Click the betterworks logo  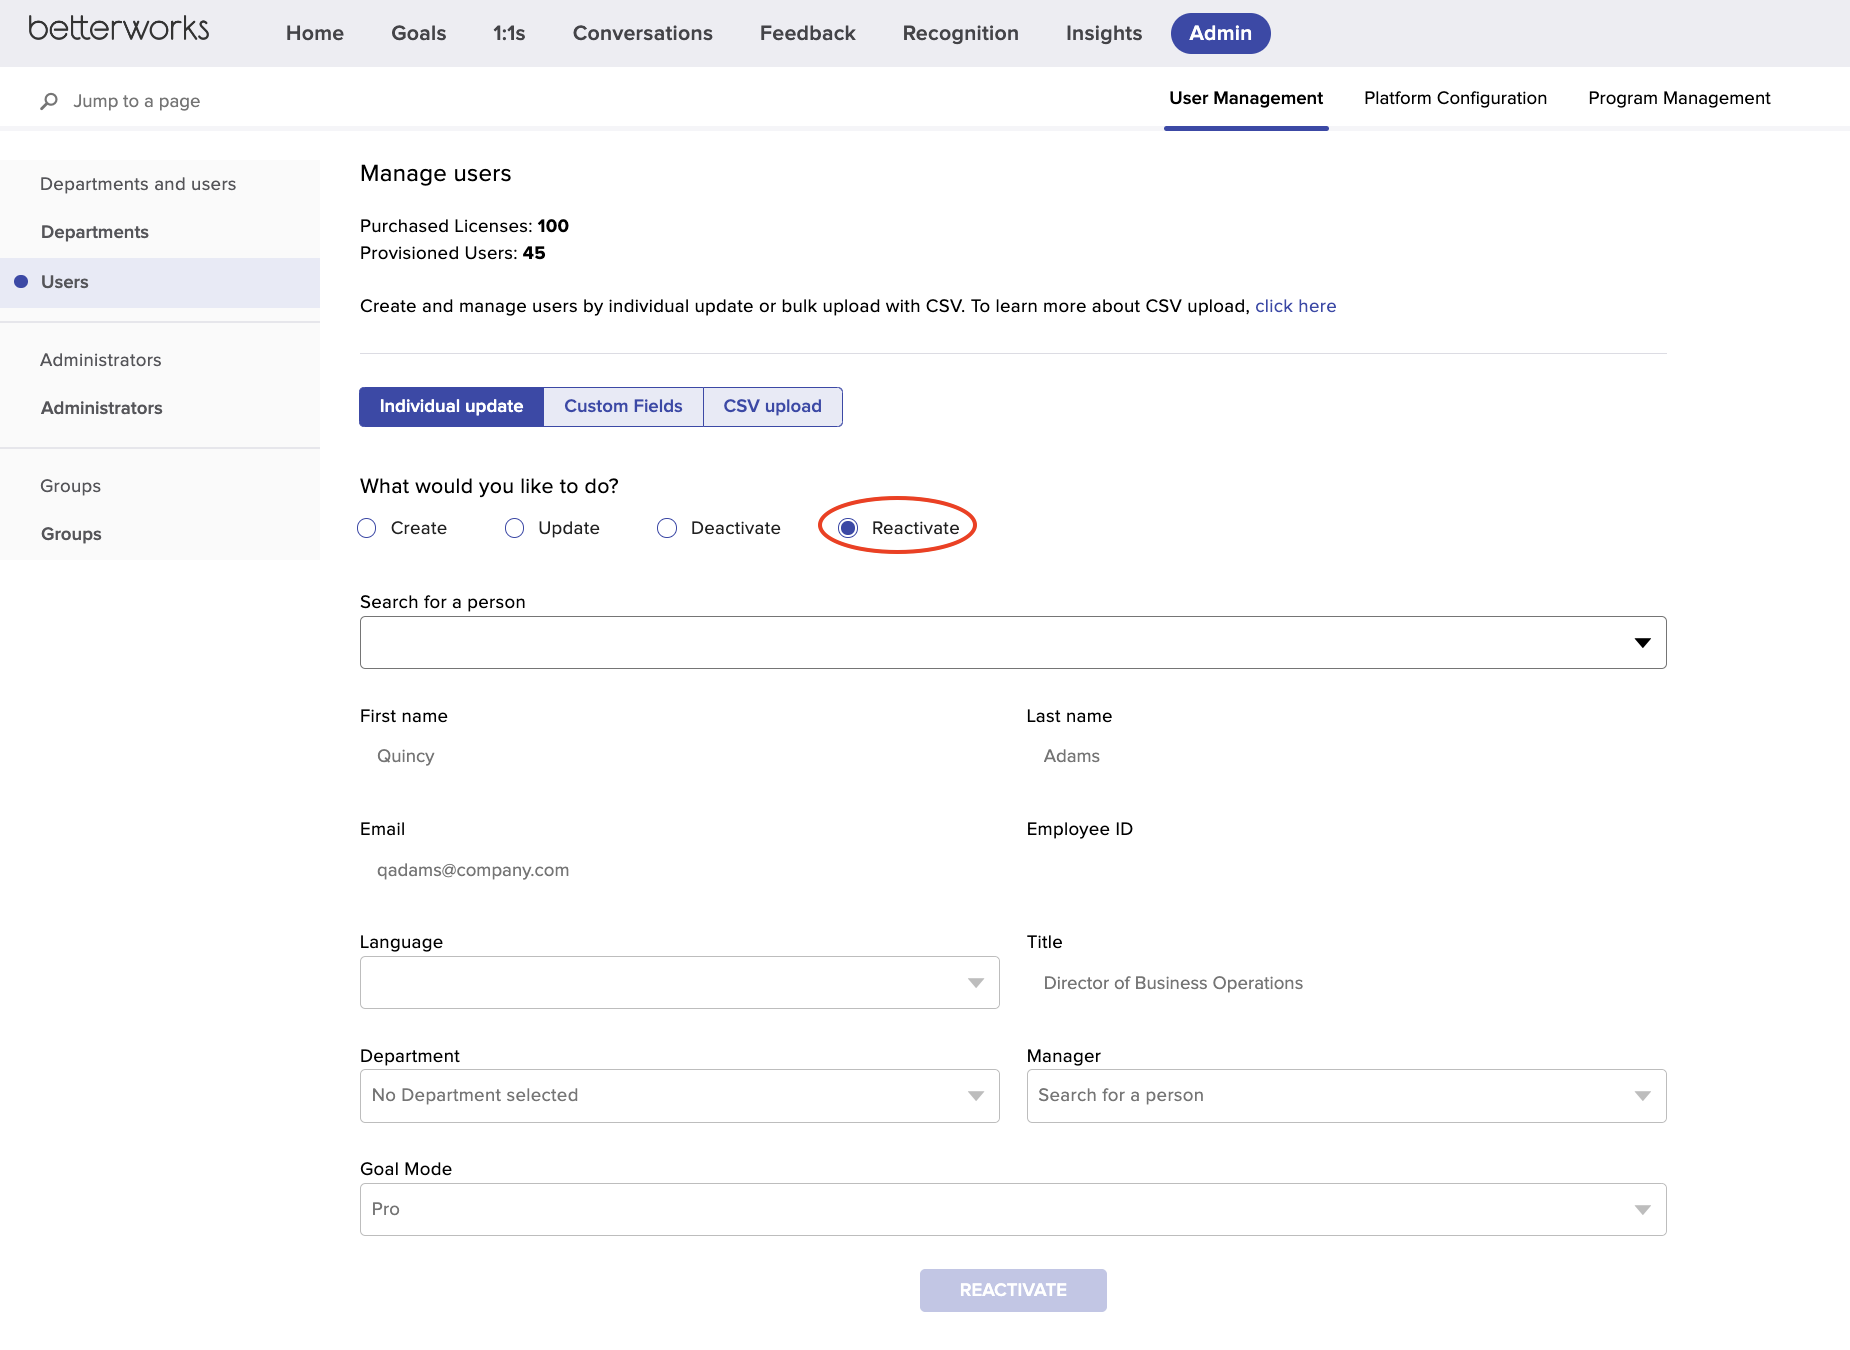(x=116, y=30)
